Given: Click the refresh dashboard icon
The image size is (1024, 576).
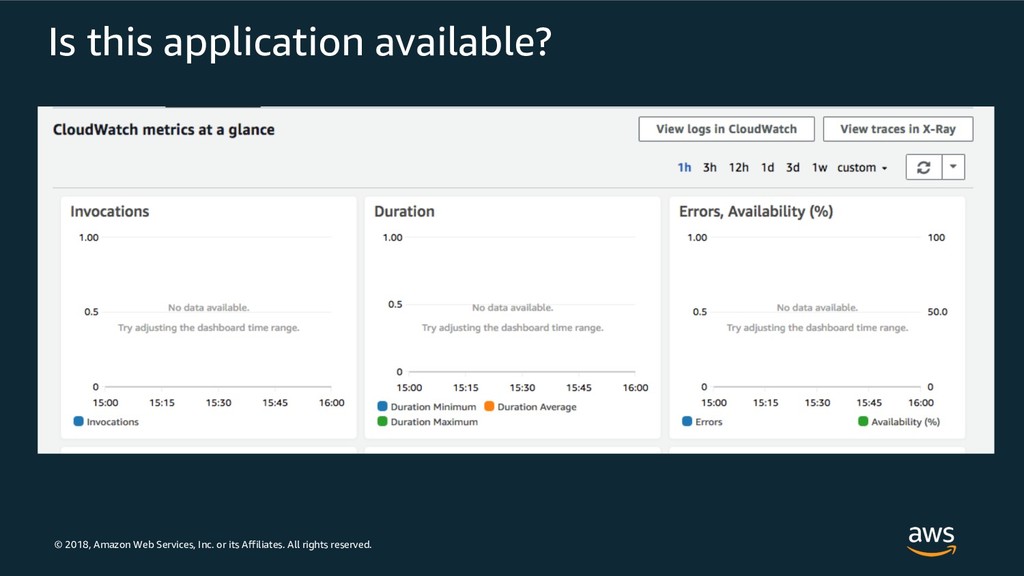Looking at the screenshot, I should tap(923, 167).
